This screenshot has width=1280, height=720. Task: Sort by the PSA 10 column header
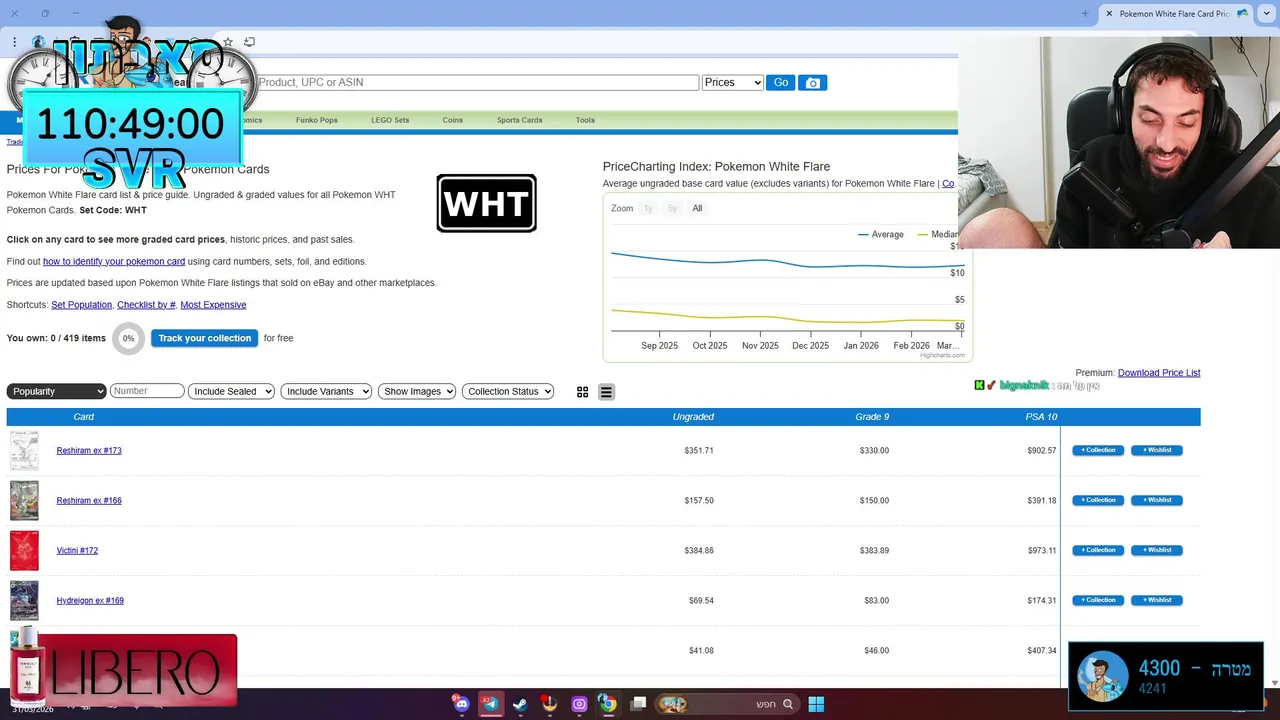1040,417
